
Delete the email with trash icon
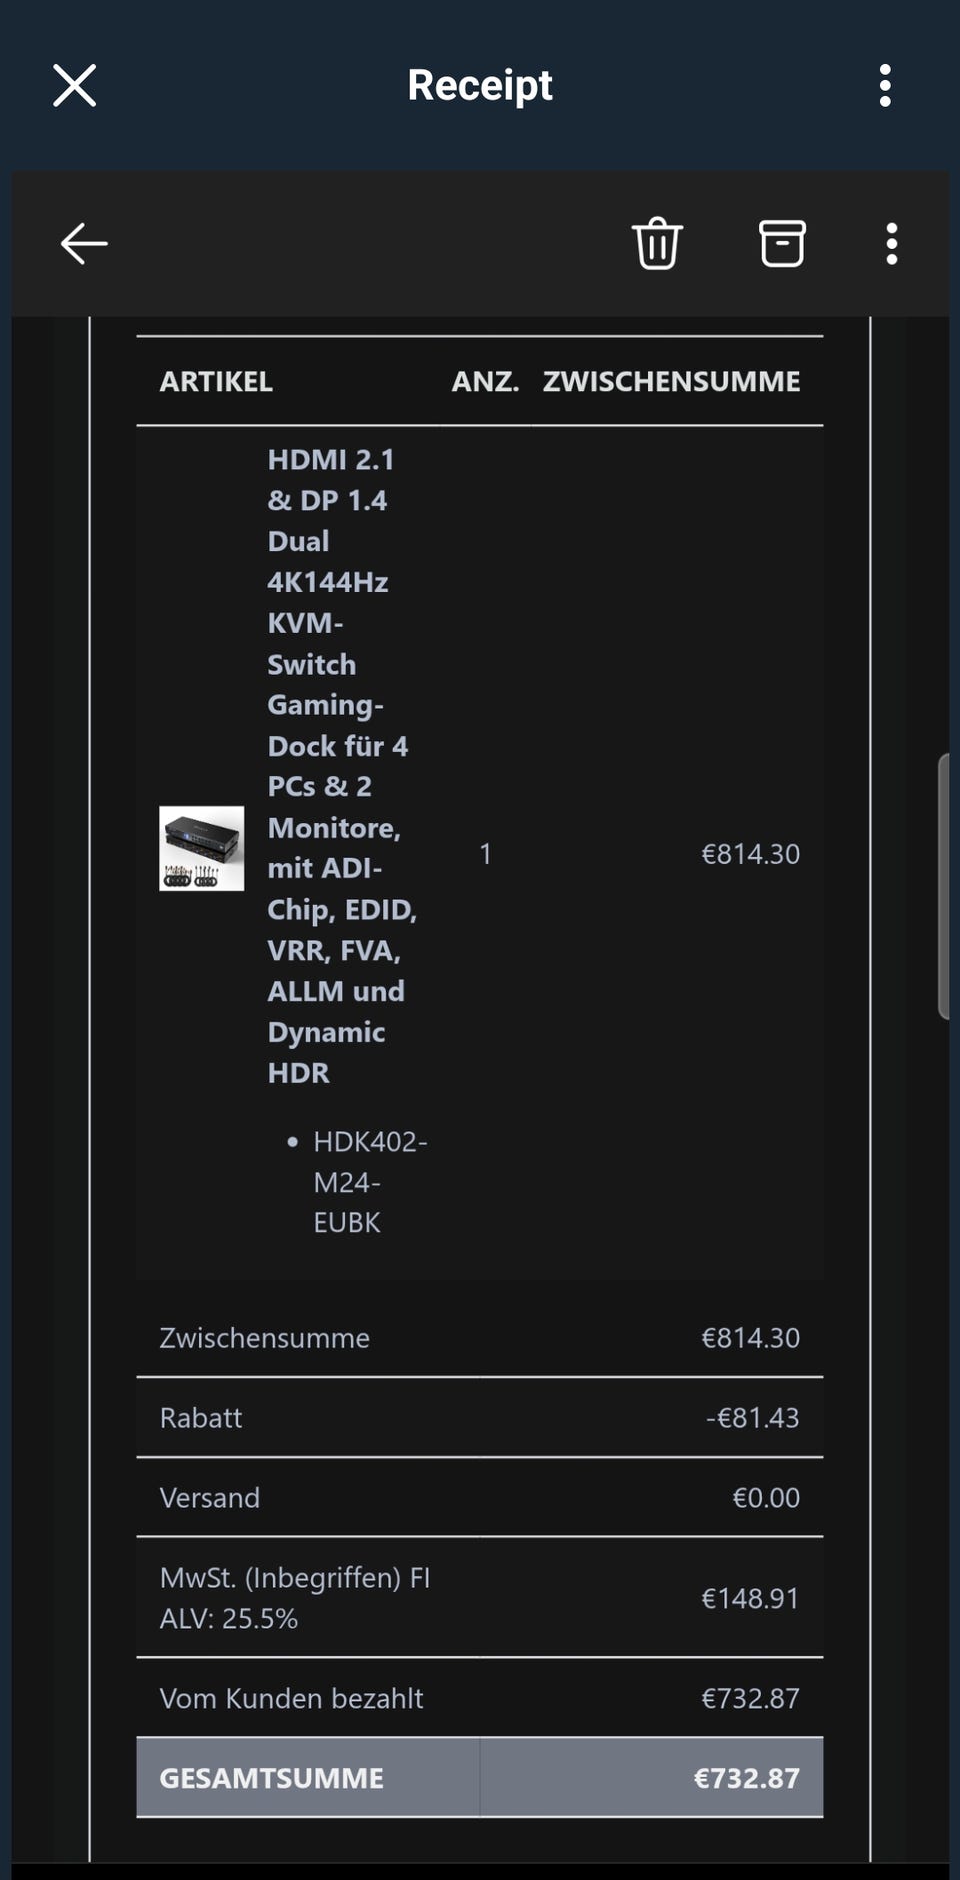(657, 244)
